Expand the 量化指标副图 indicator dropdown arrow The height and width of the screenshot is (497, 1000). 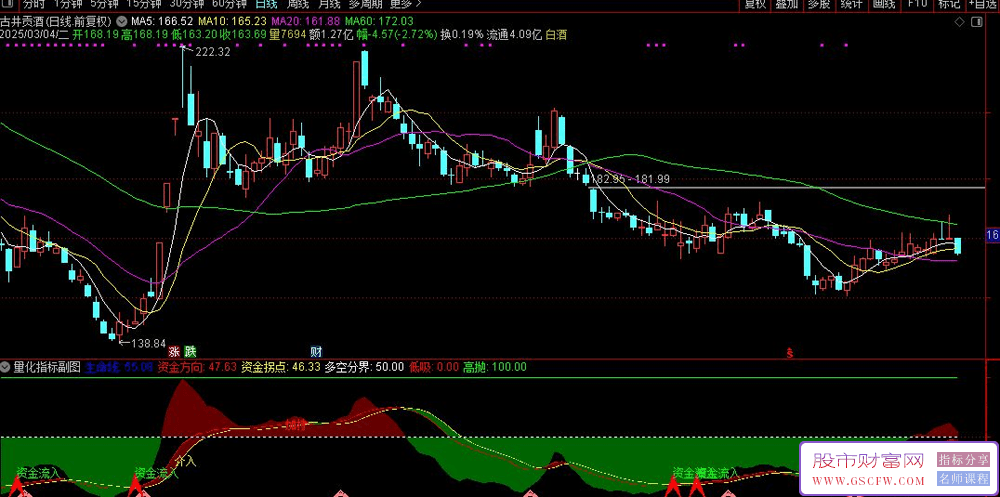tap(5, 367)
